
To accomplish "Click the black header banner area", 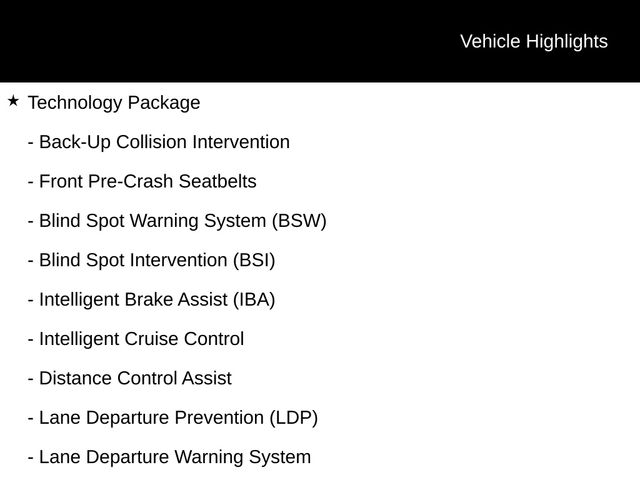I will (320, 41).
